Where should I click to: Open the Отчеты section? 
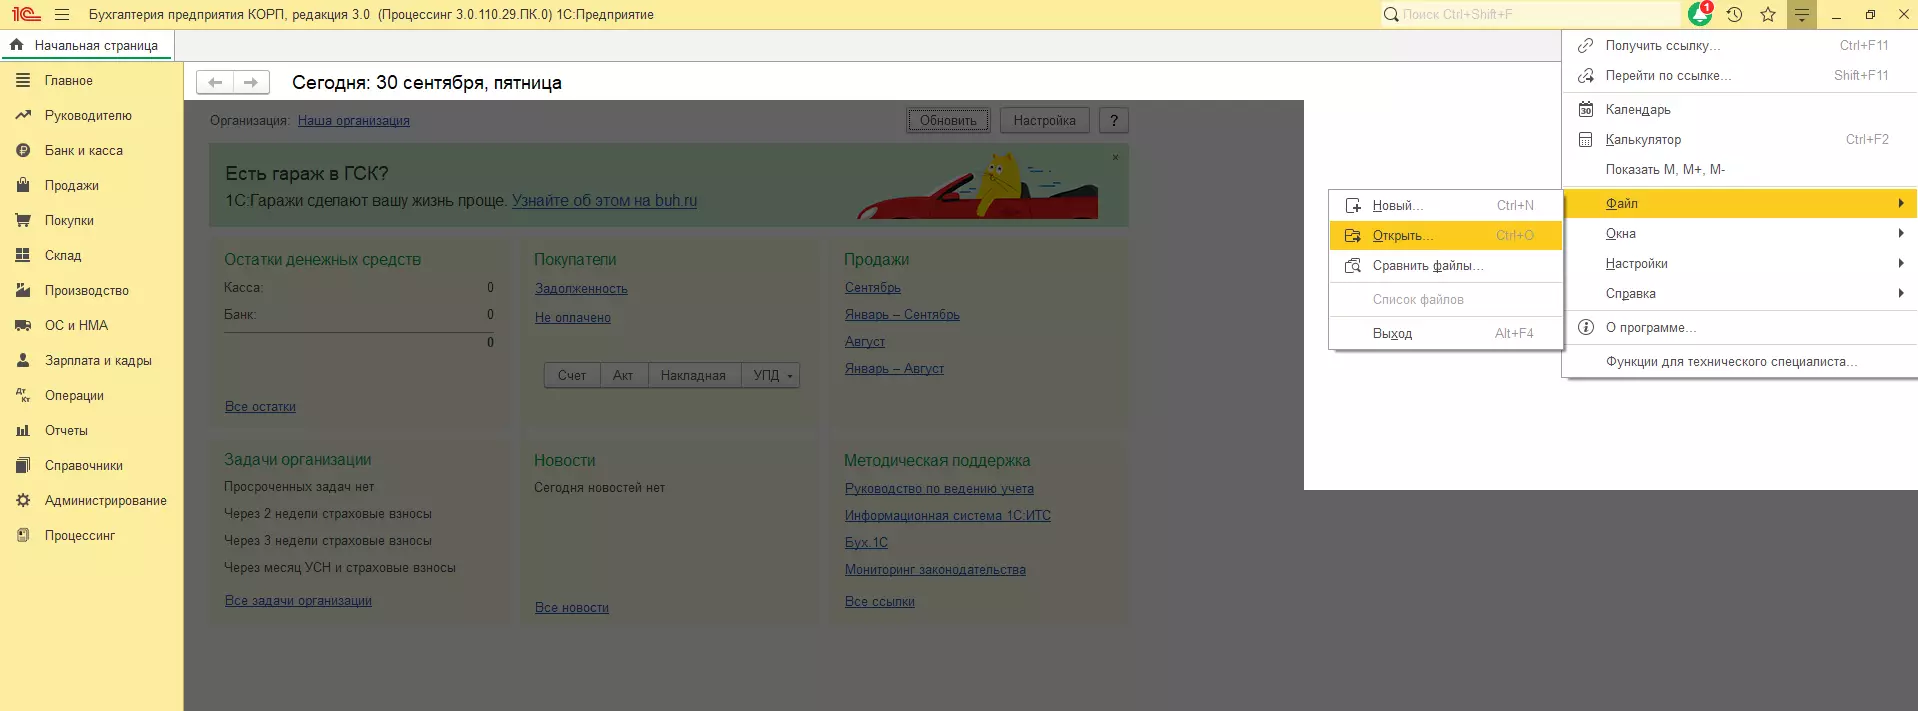(66, 431)
